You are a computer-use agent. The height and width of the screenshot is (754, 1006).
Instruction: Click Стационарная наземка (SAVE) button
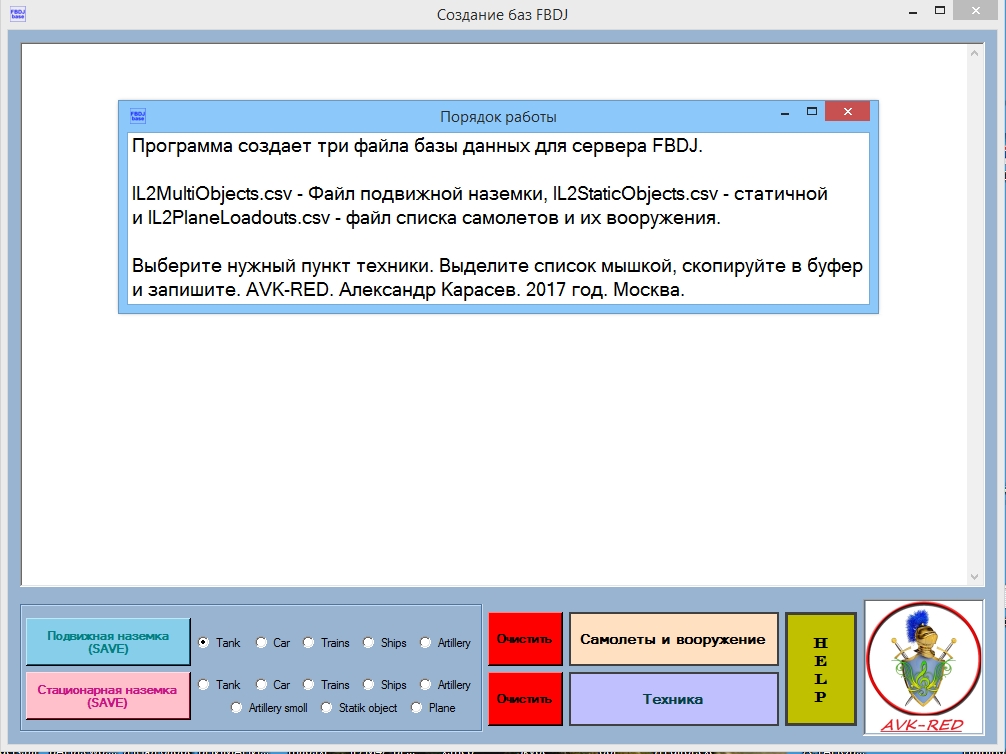108,696
